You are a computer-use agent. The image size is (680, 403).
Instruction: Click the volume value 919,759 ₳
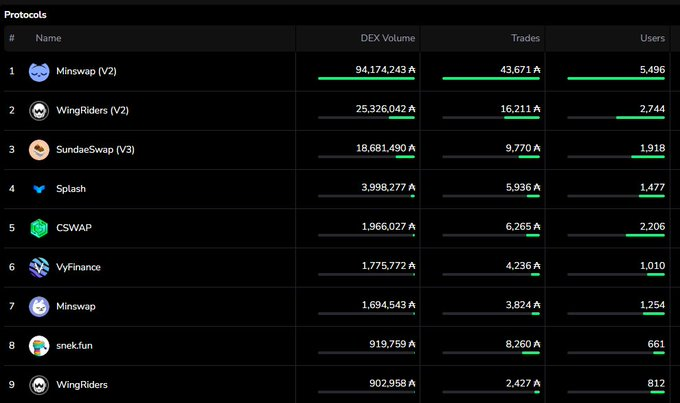pyautogui.click(x=392, y=344)
